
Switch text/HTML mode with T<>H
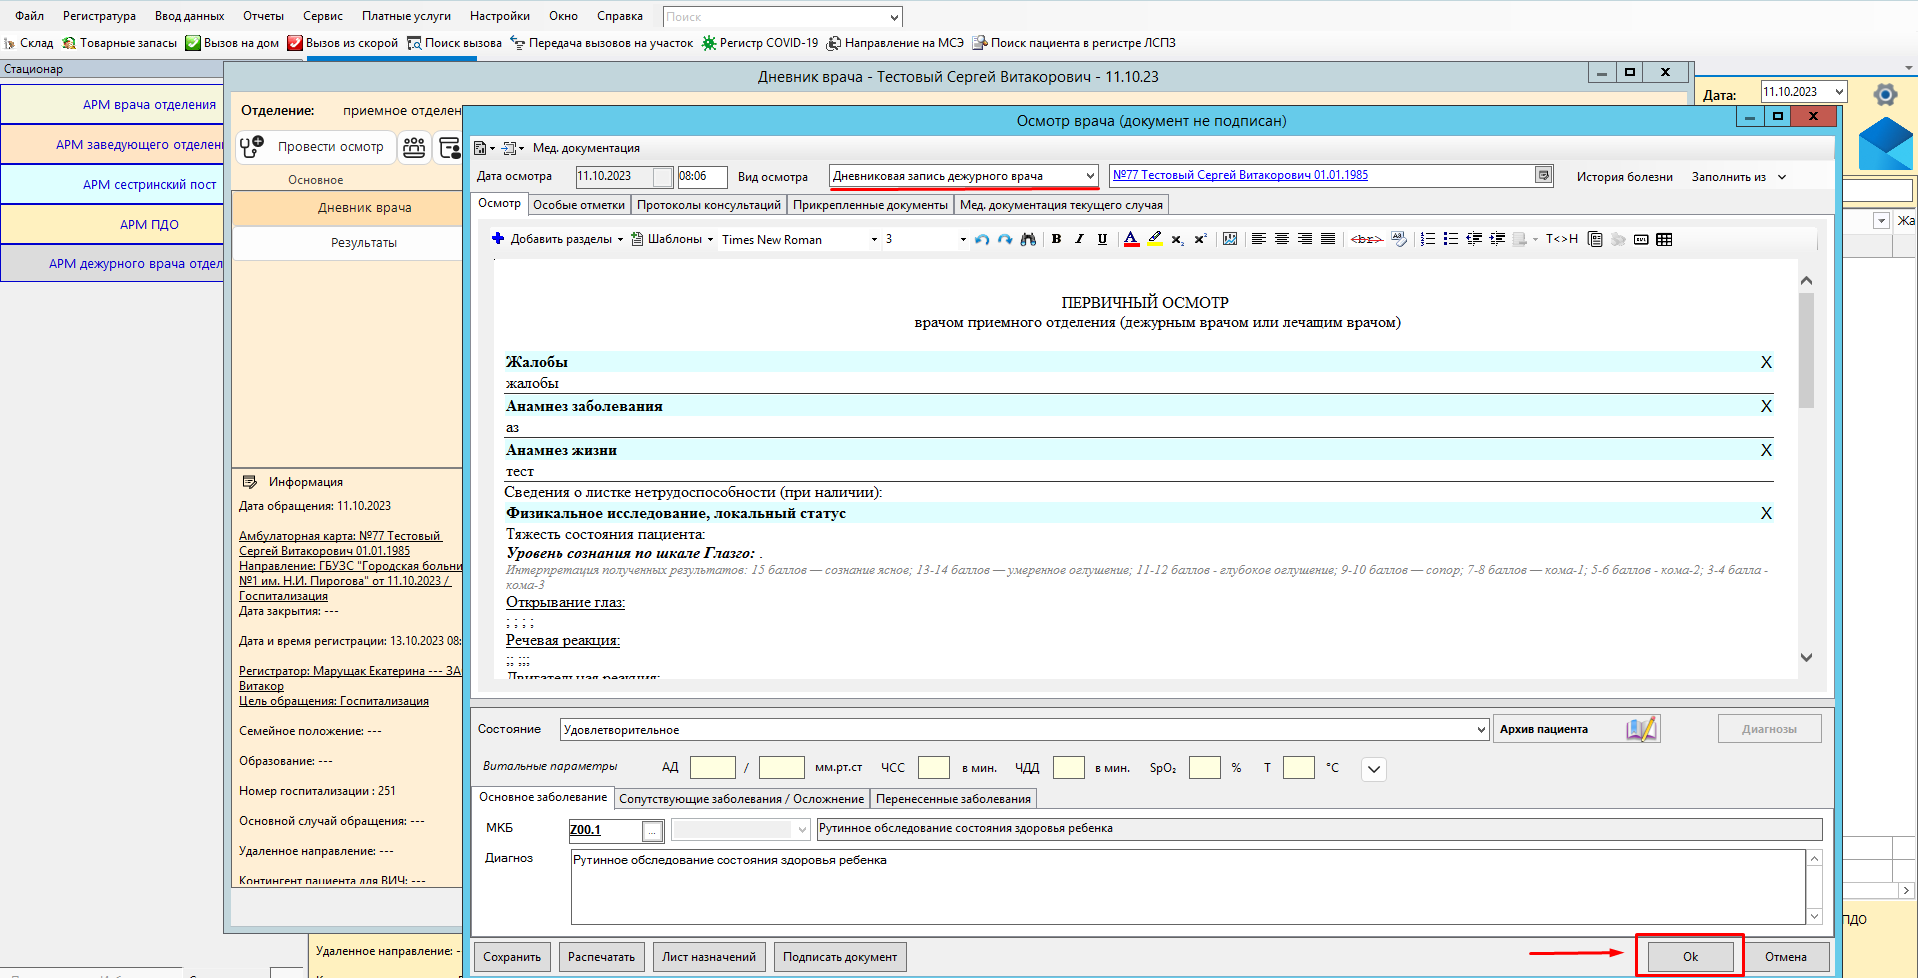tap(1562, 239)
